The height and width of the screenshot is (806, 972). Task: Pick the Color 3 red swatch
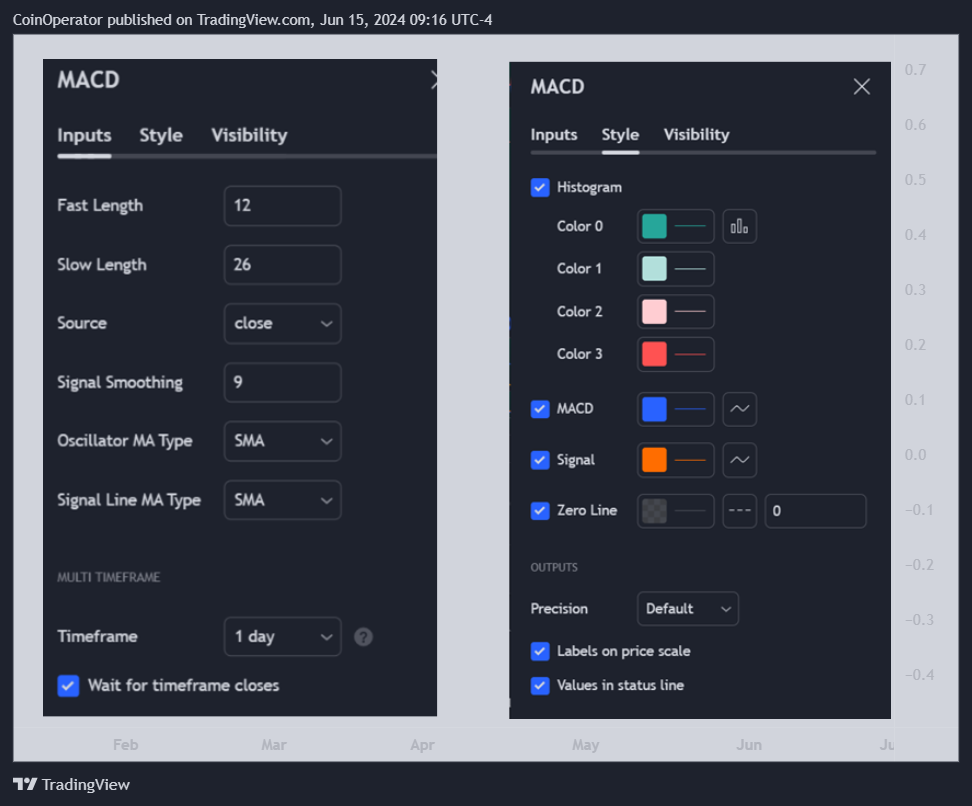[x=654, y=354]
